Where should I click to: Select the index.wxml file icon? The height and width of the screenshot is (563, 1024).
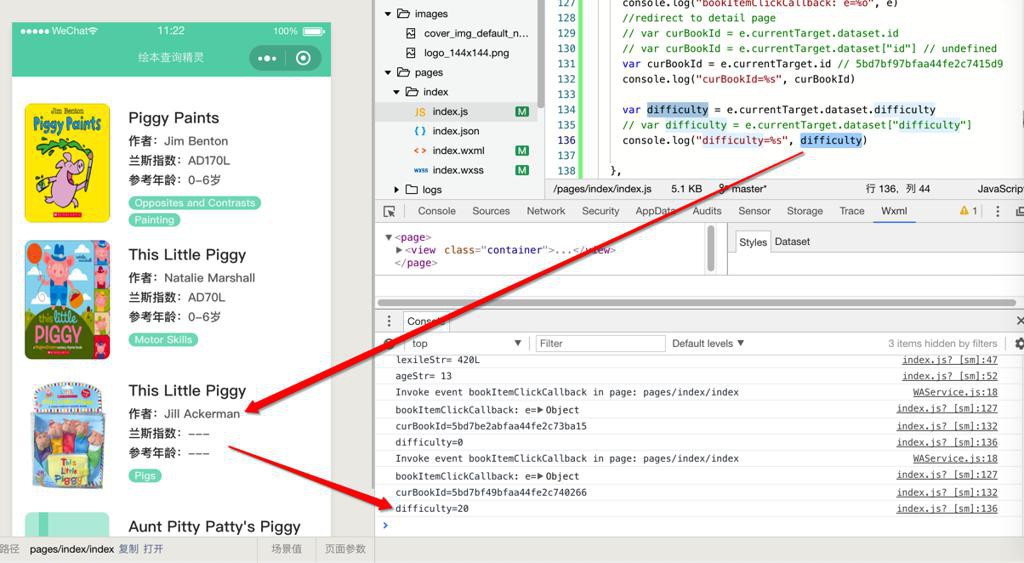click(x=420, y=151)
